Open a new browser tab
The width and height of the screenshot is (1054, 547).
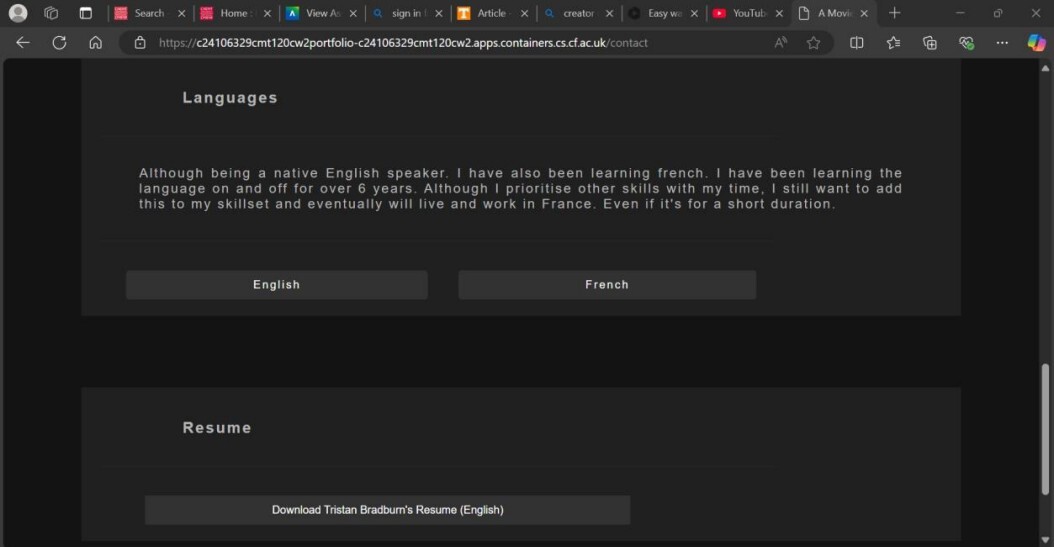[894, 13]
